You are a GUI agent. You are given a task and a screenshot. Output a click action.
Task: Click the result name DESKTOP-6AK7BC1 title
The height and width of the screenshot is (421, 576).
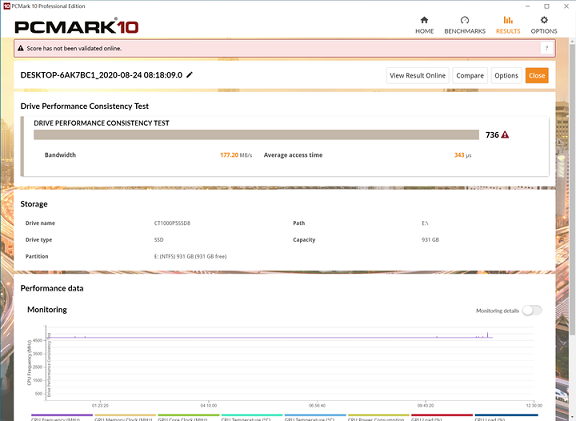(101, 75)
